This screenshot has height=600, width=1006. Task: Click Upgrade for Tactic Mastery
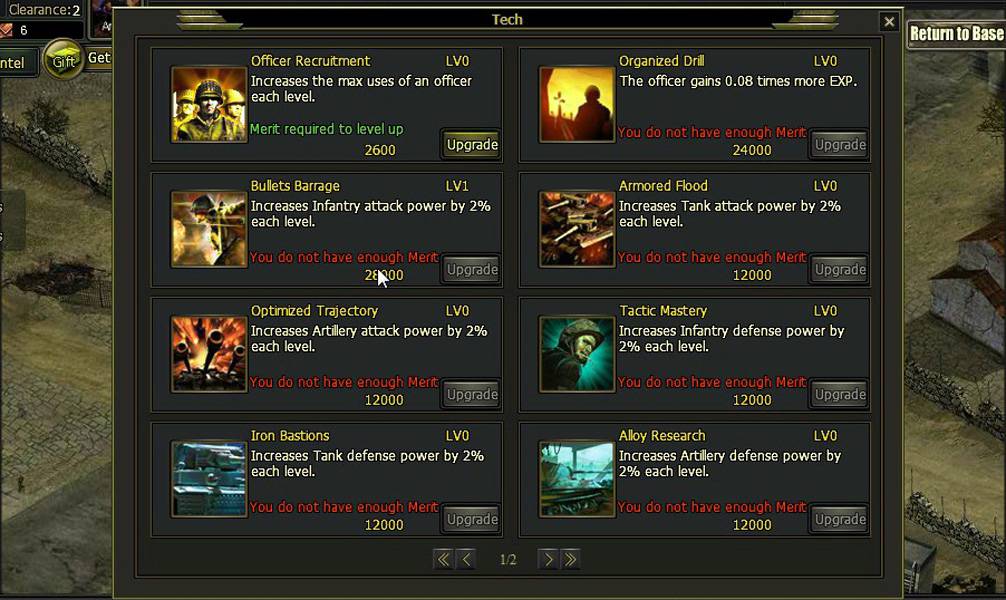point(839,395)
